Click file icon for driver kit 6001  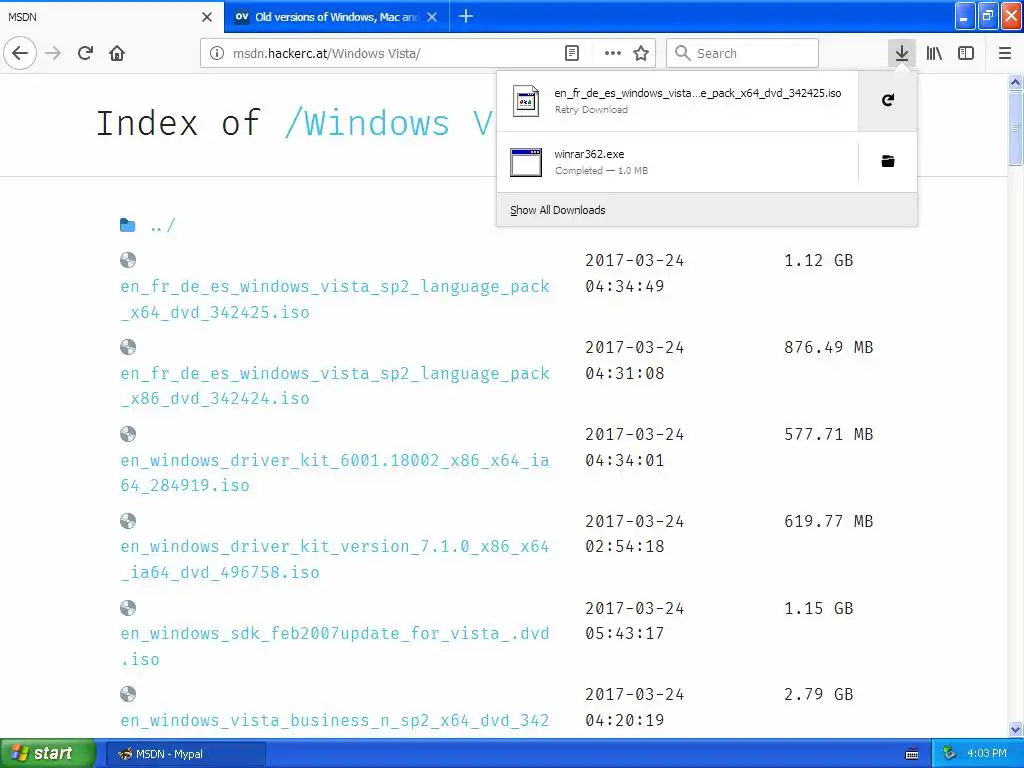coord(128,434)
